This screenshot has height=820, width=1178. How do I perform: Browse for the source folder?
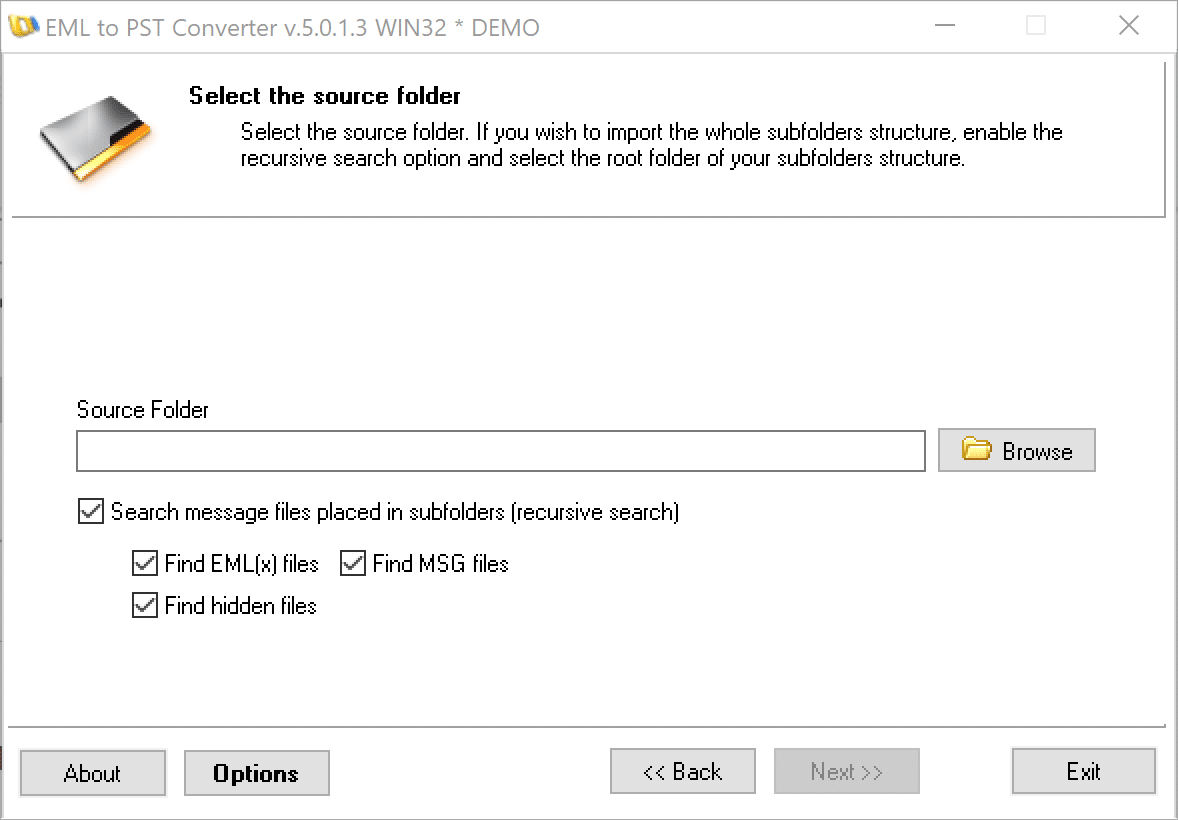pyautogui.click(x=1016, y=450)
